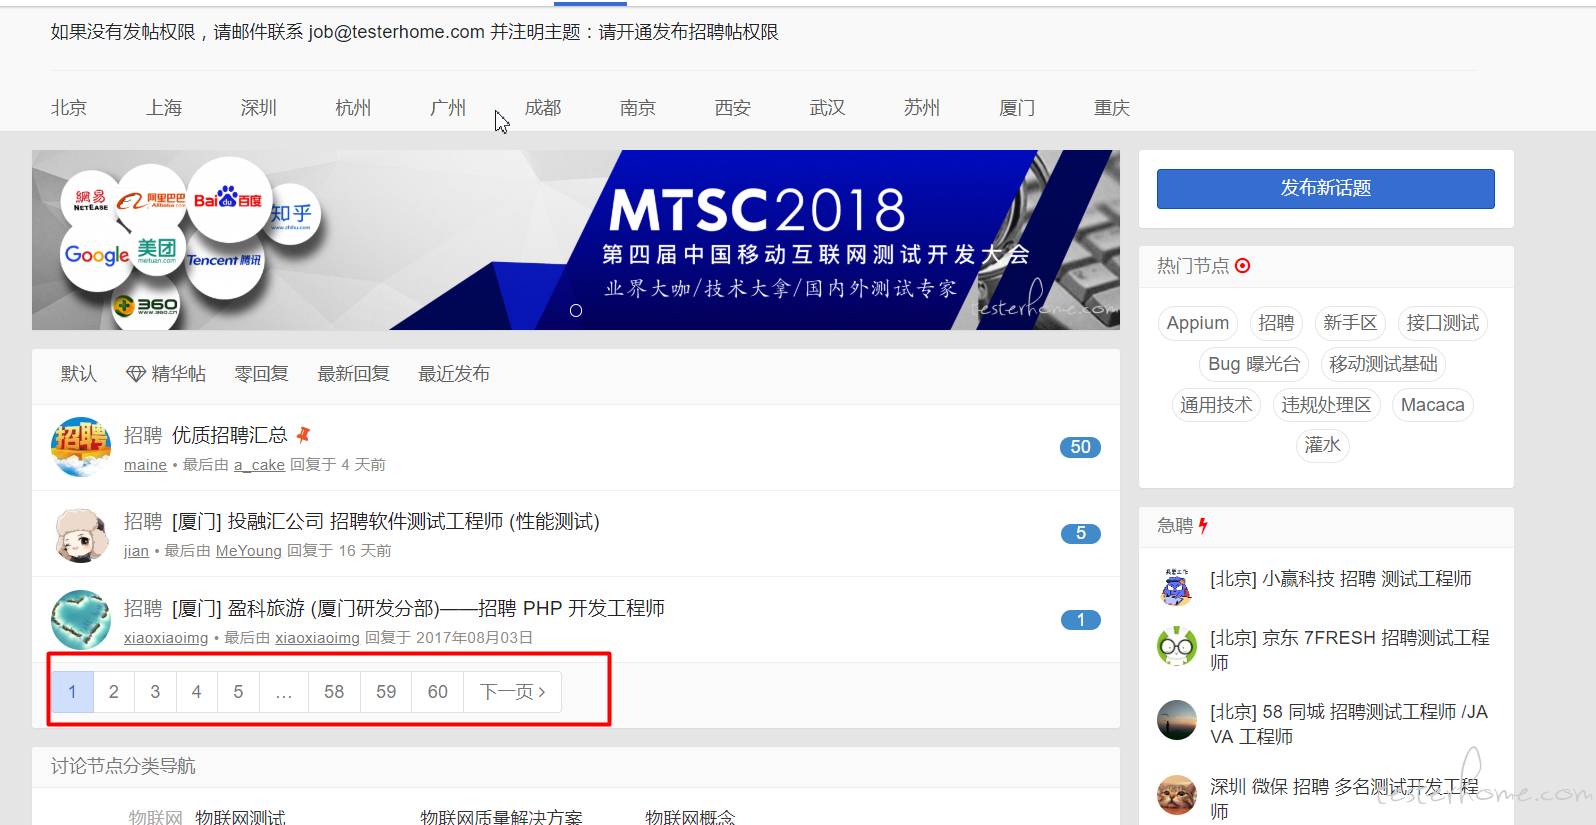Filter jobs by 上海
Image resolution: width=1596 pixels, height=825 pixels.
pos(164,108)
